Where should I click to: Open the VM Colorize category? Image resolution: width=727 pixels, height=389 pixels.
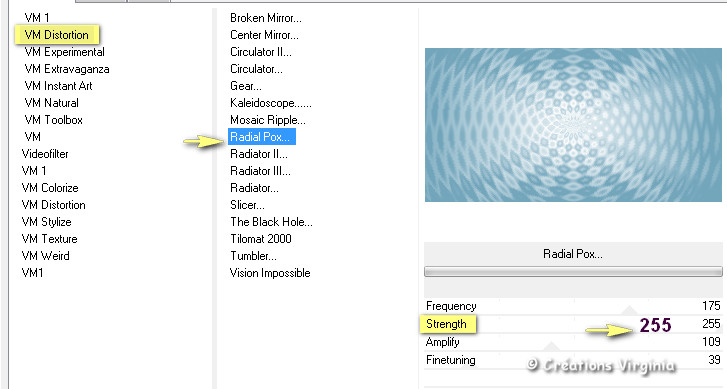point(50,188)
